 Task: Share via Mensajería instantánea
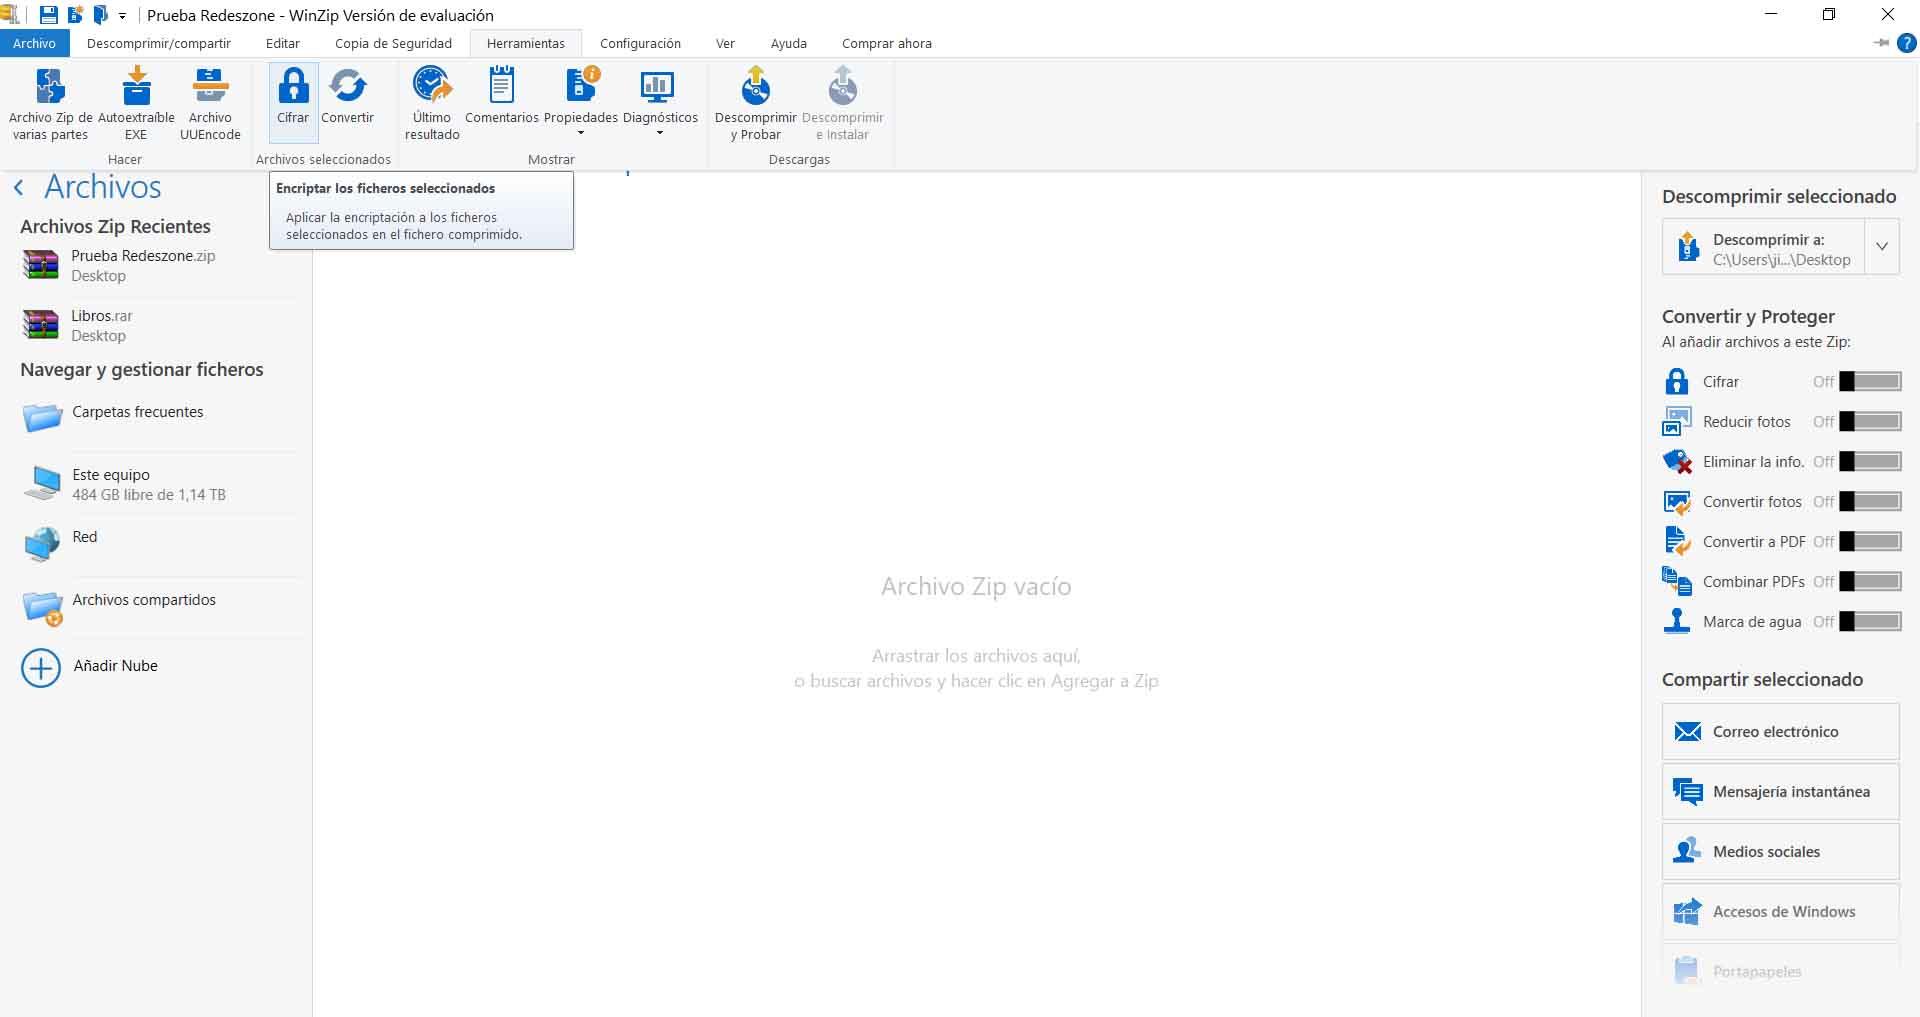1780,791
